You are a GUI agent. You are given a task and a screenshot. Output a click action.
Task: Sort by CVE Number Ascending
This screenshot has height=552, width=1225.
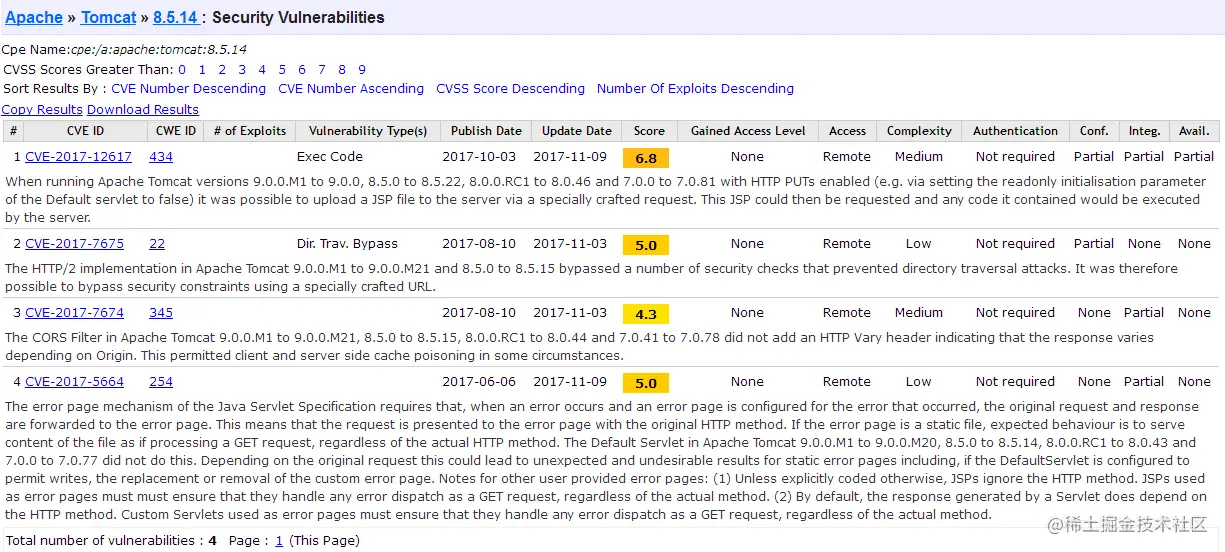[351, 89]
